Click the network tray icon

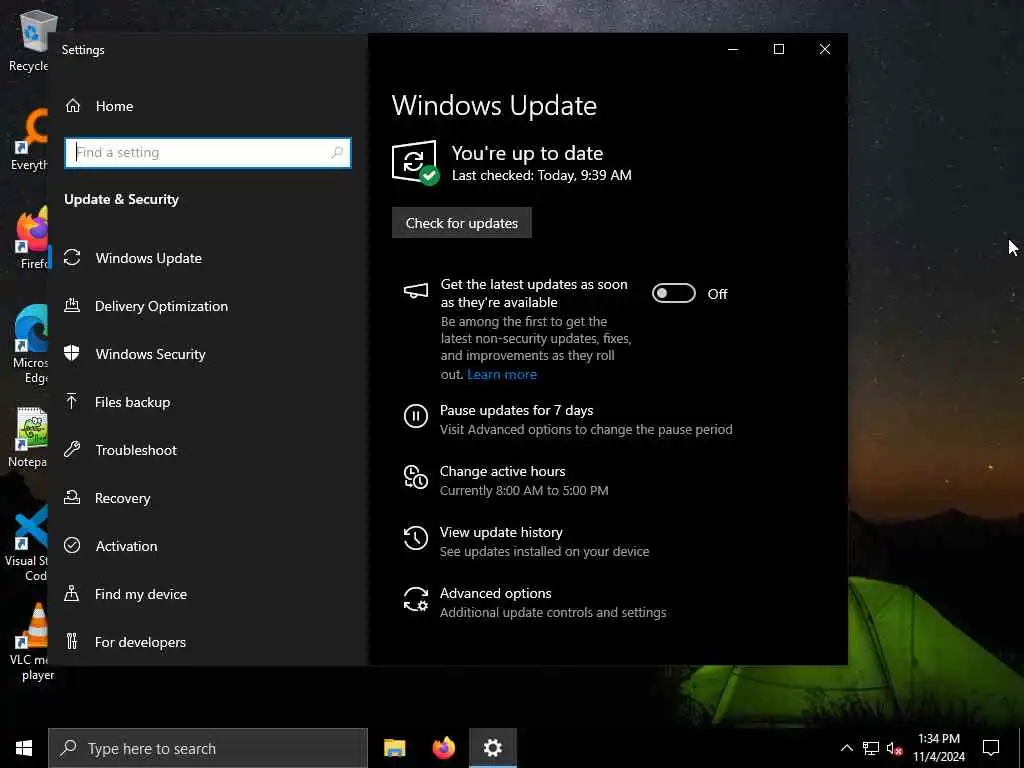coord(871,748)
